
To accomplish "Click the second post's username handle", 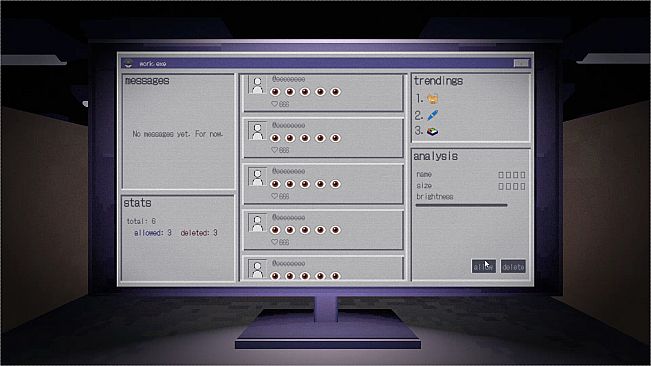I will (x=289, y=125).
